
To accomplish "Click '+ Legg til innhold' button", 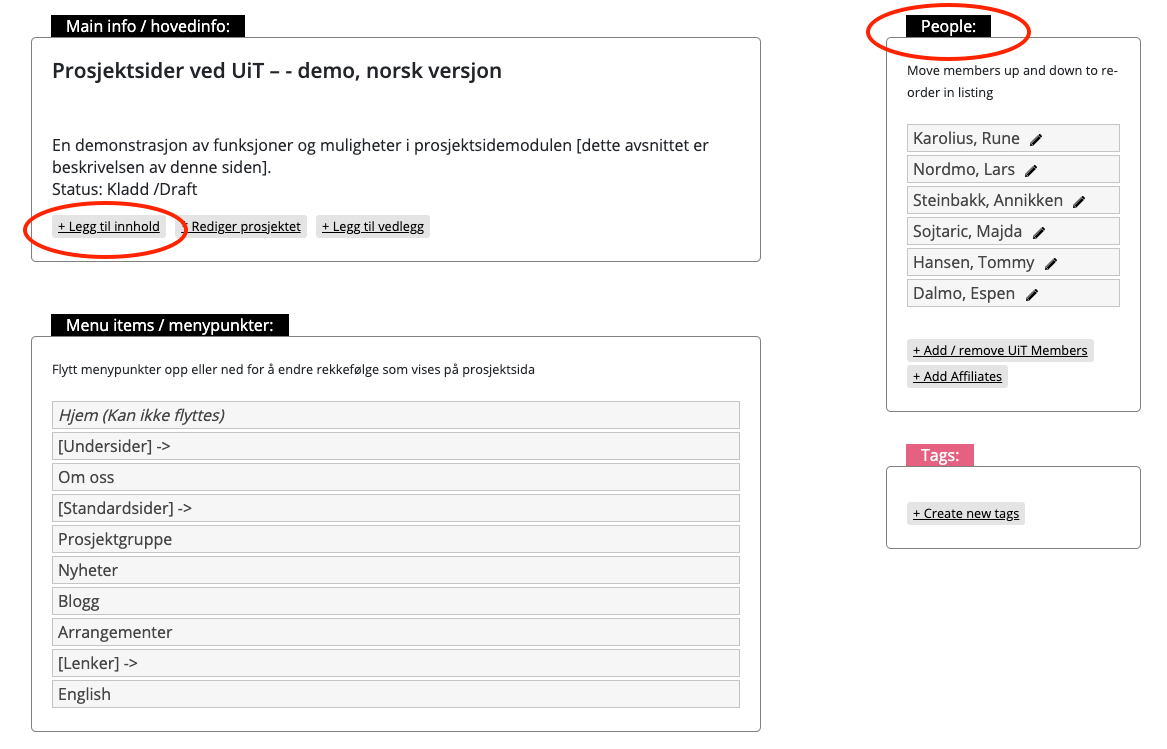I will point(109,226).
